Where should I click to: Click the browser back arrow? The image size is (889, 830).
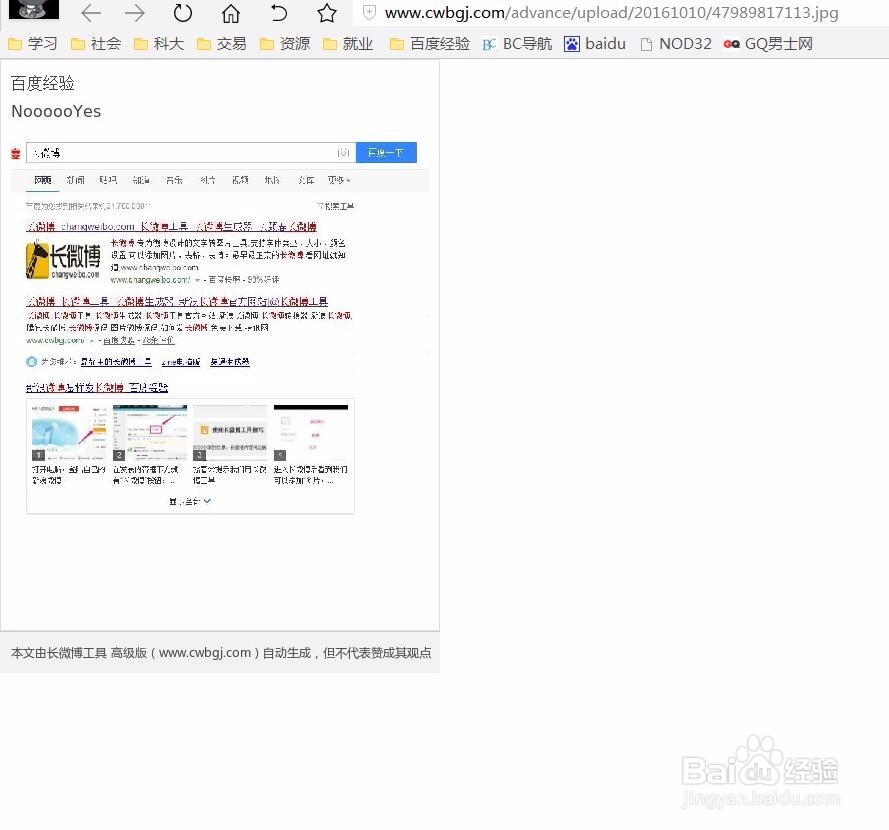(x=91, y=13)
